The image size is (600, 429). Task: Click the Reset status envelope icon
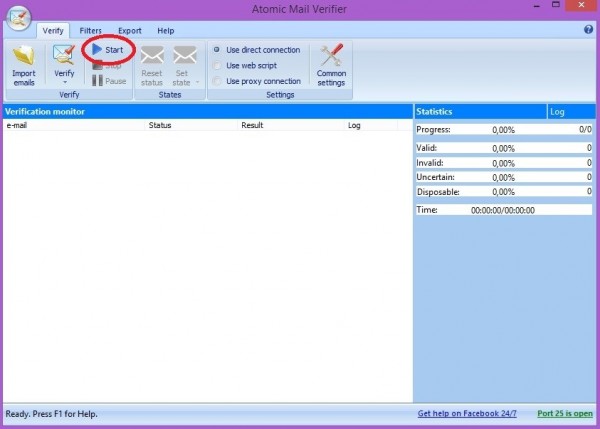click(152, 56)
